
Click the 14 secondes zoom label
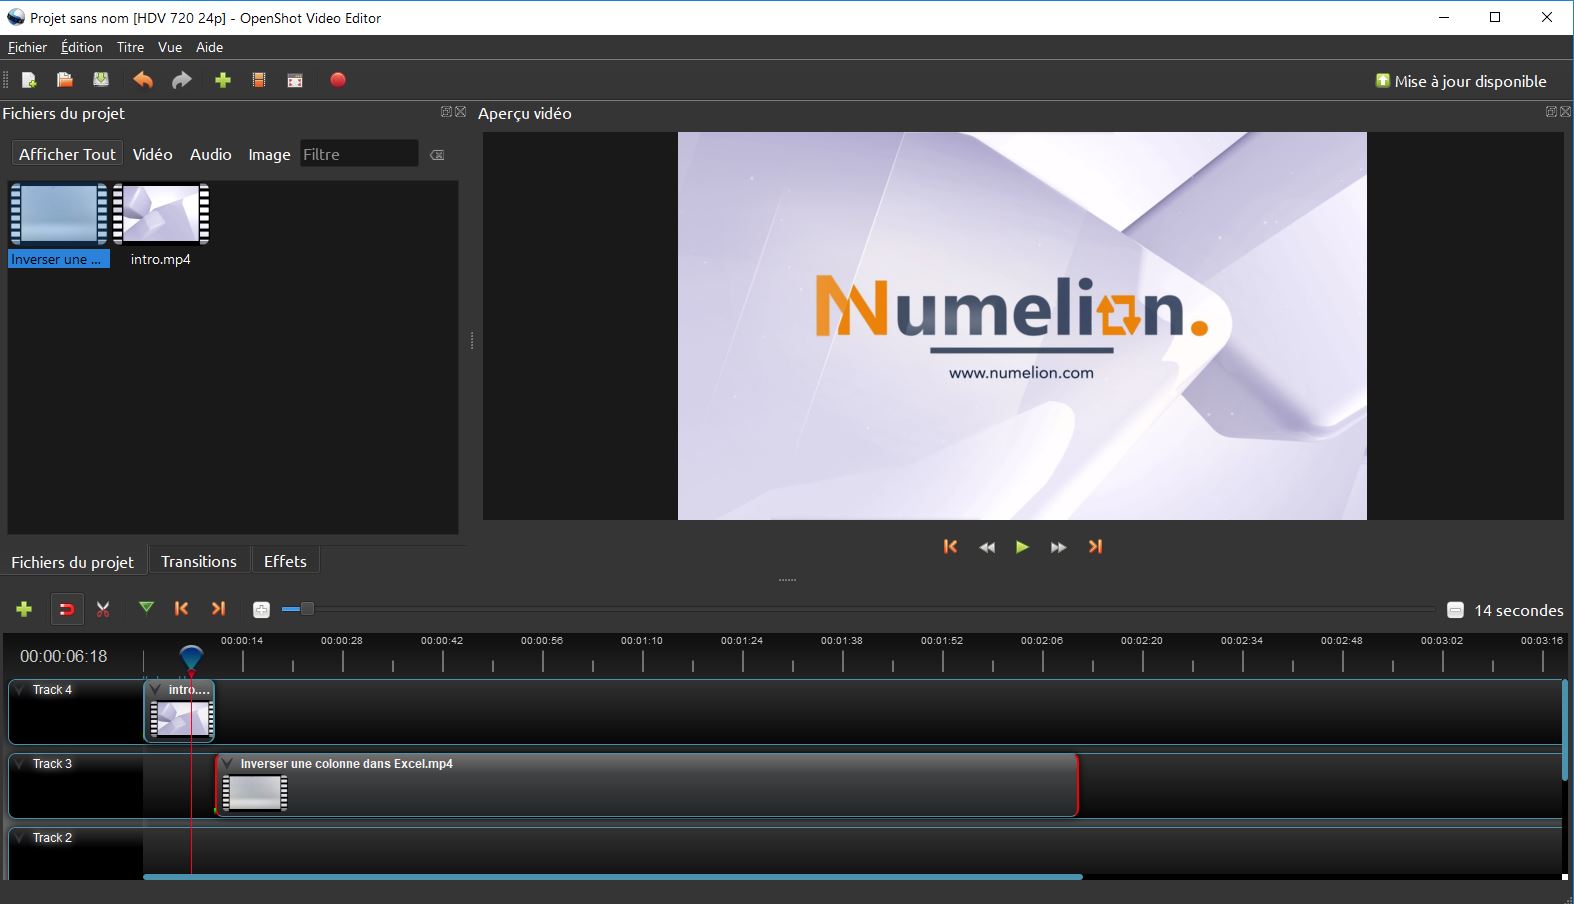[x=1519, y=610]
